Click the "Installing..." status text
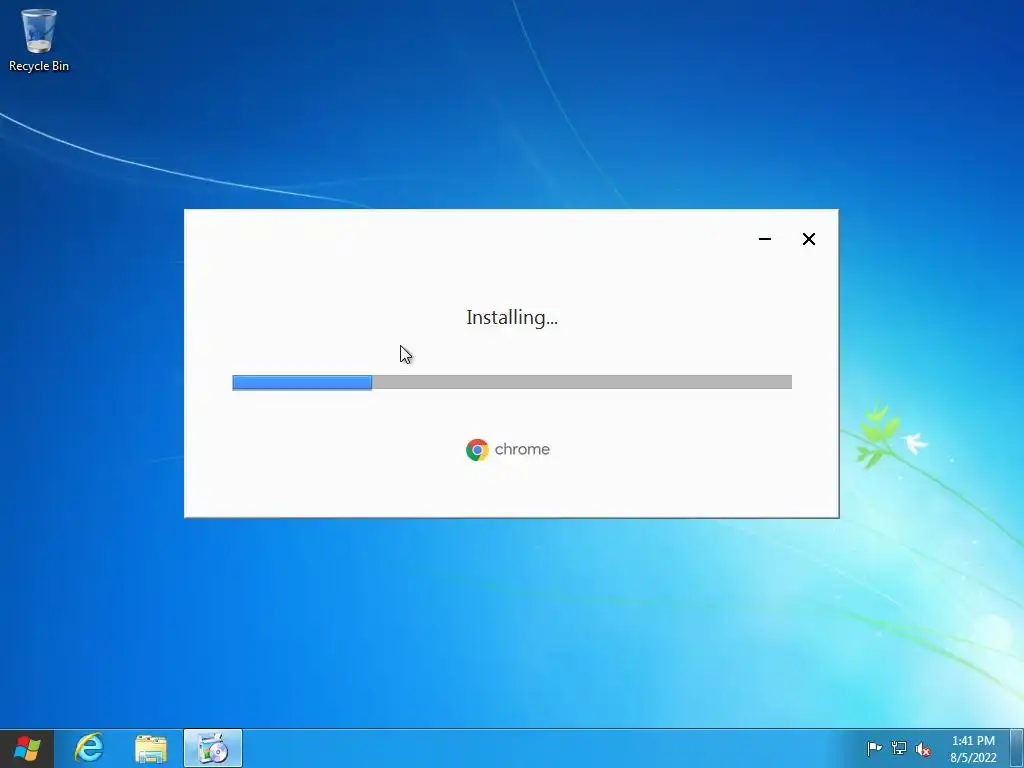 tap(512, 317)
